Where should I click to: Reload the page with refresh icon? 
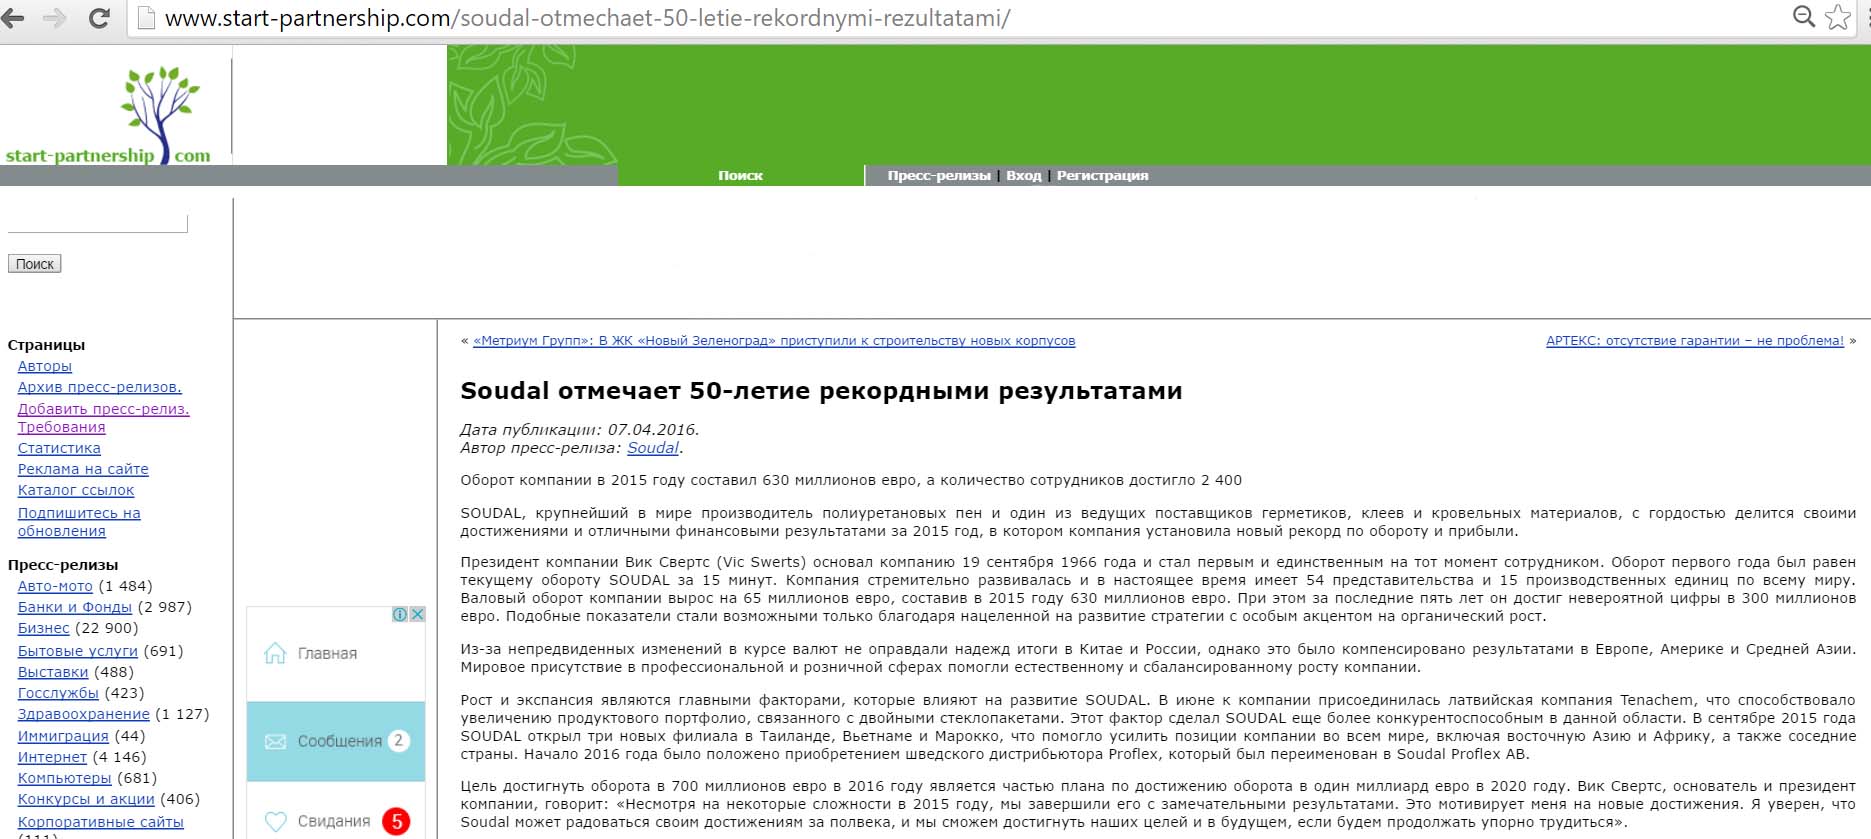pos(99,18)
